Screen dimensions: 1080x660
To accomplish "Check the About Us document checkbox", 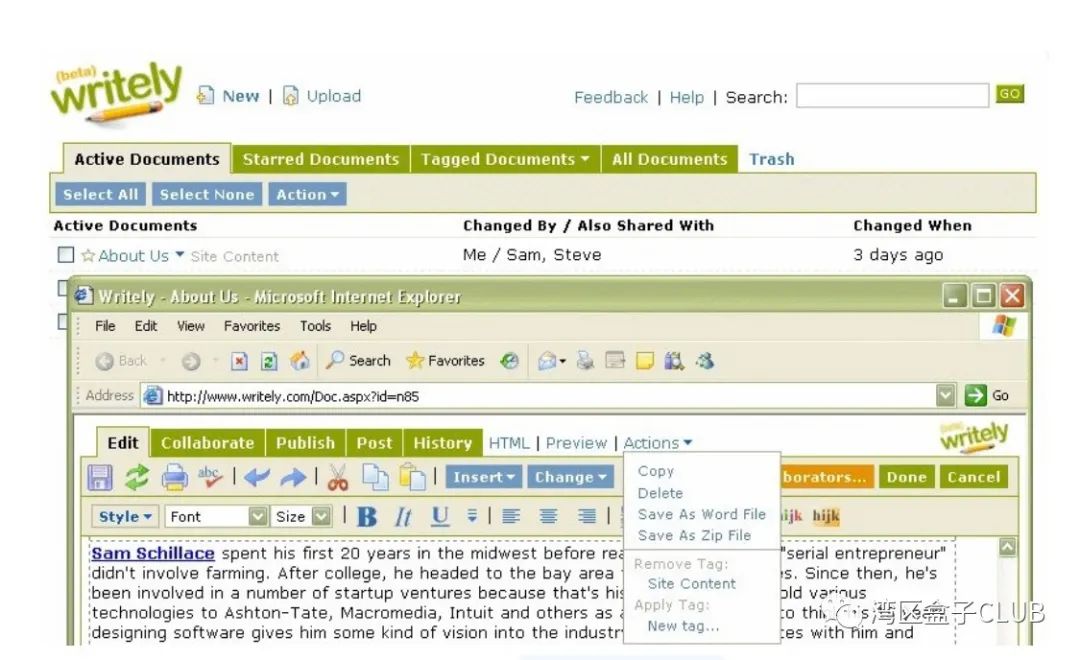I will point(66,255).
